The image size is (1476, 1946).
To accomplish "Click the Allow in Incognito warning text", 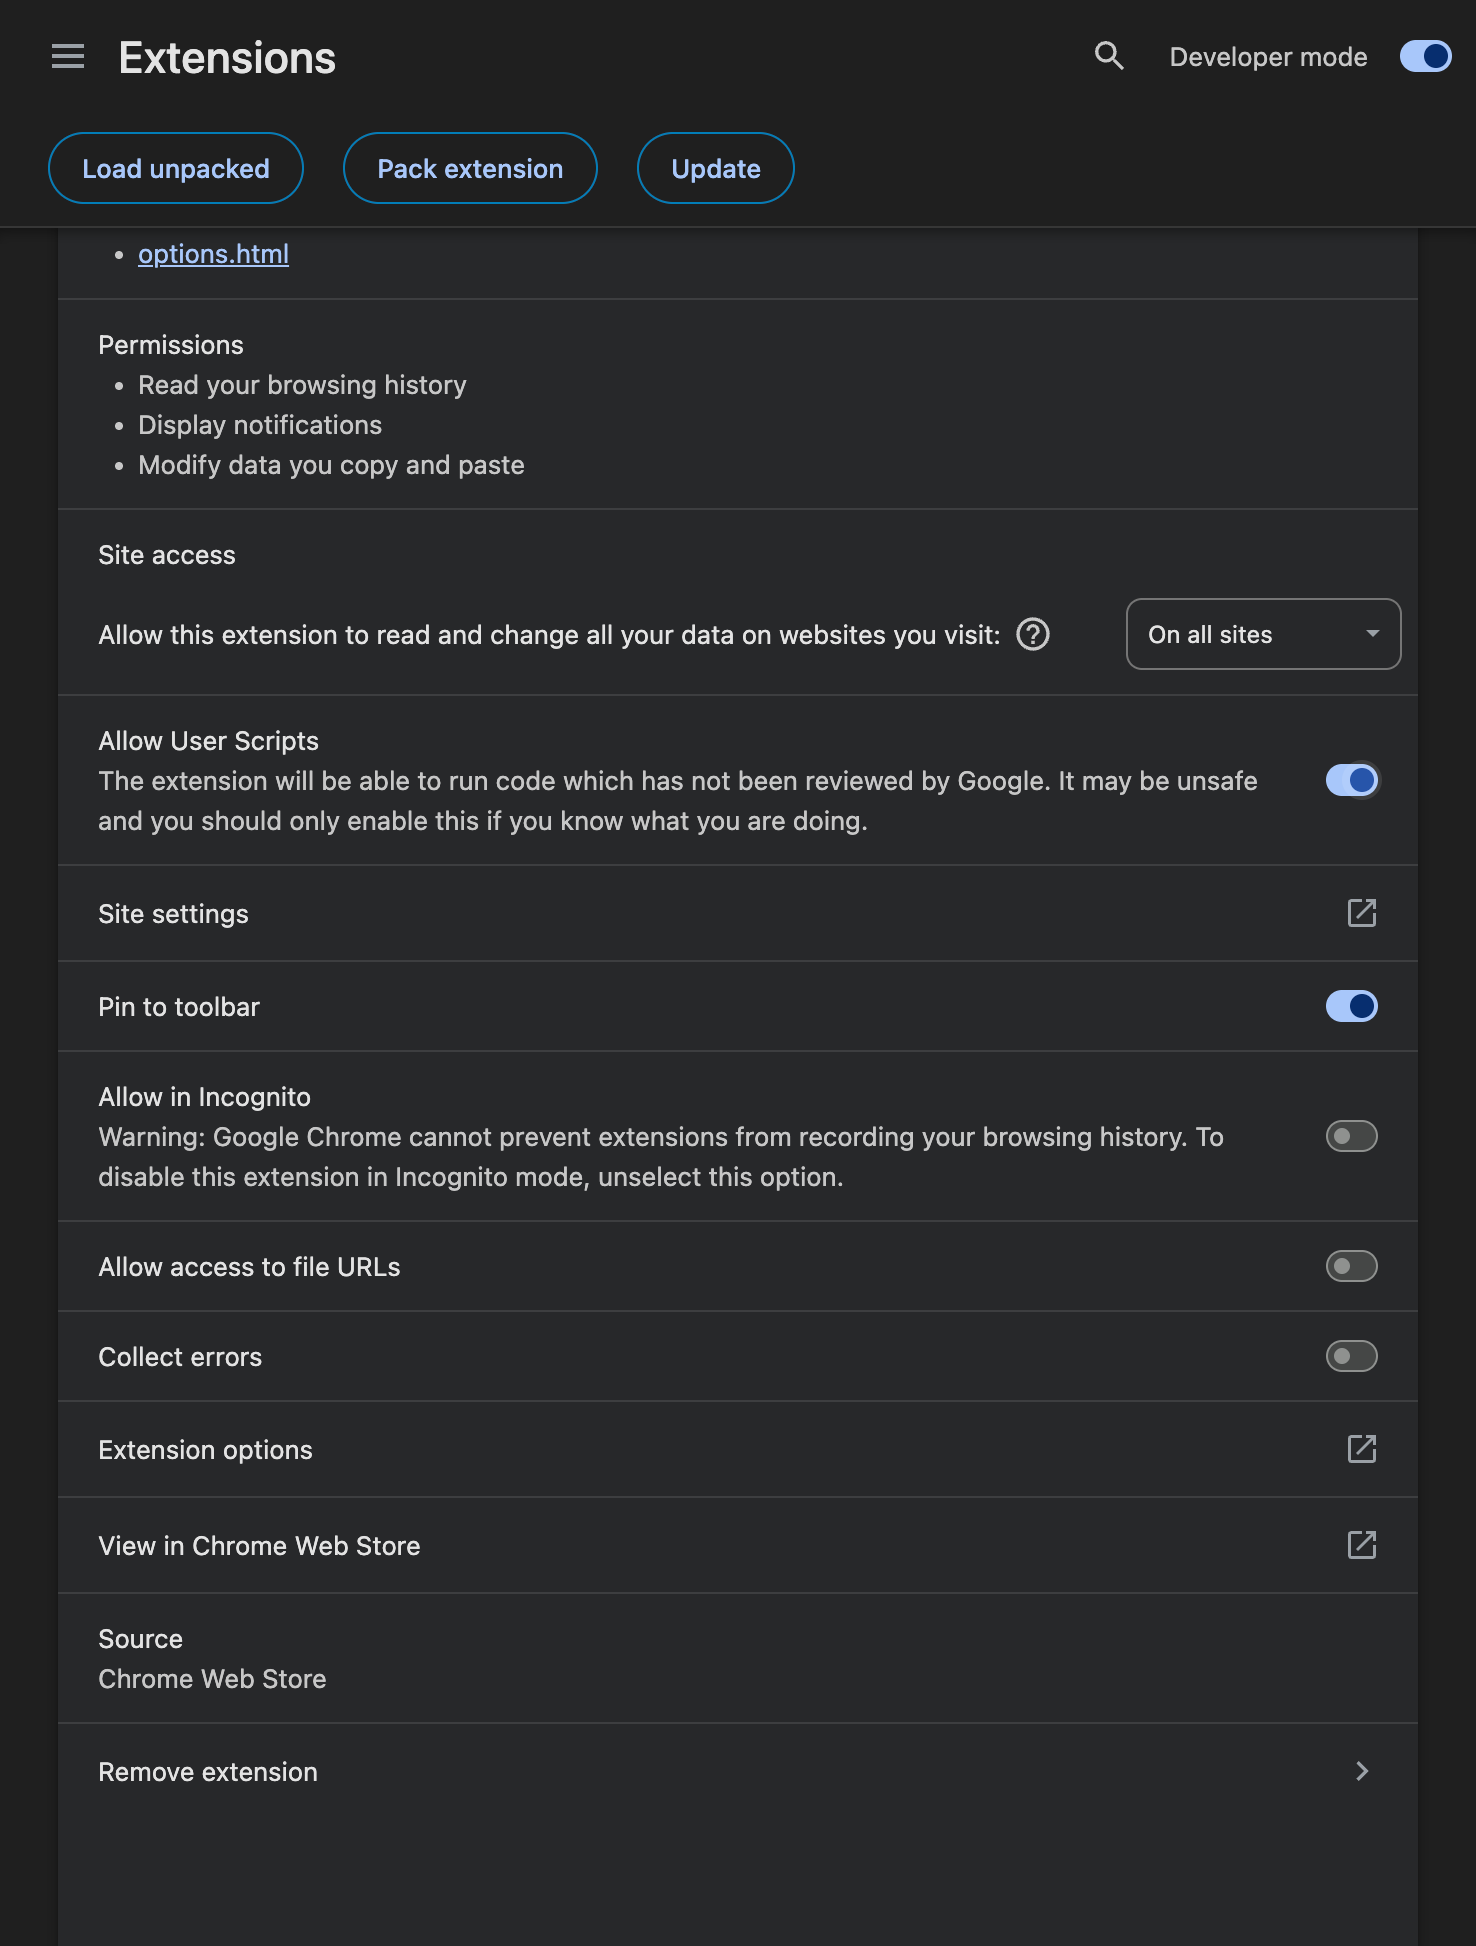I will click(x=661, y=1157).
